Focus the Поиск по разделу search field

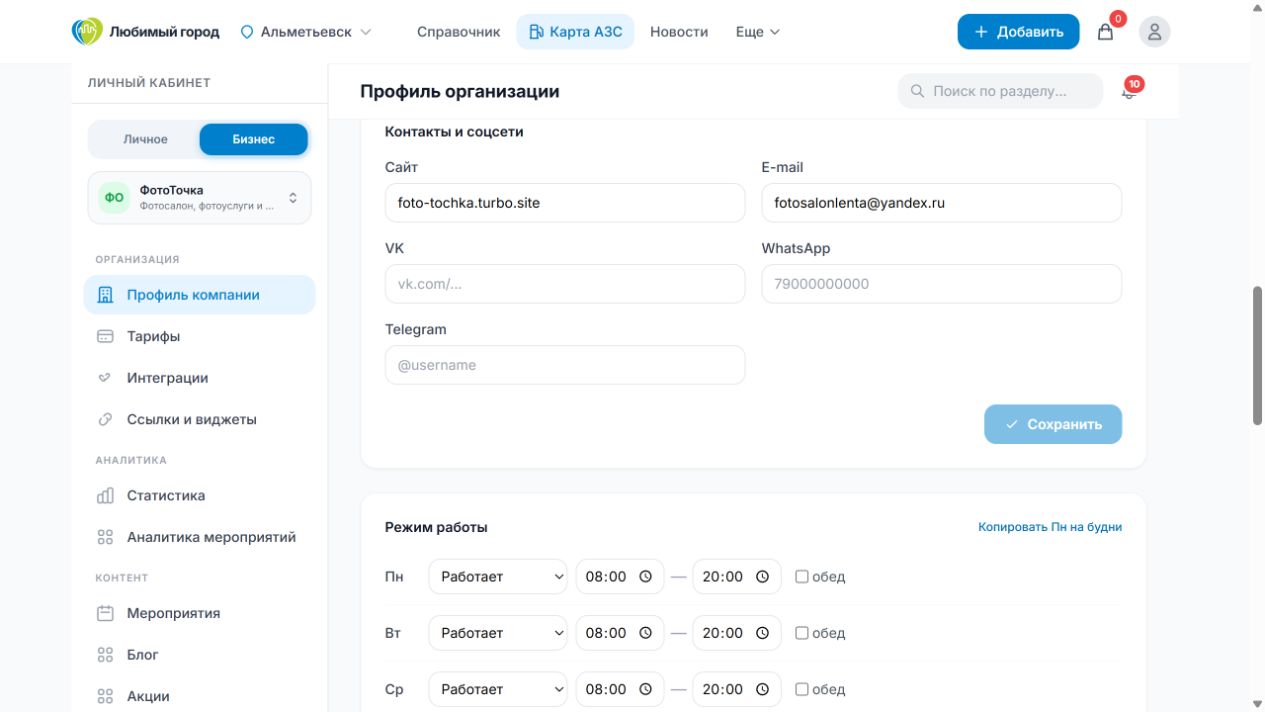click(1000, 91)
